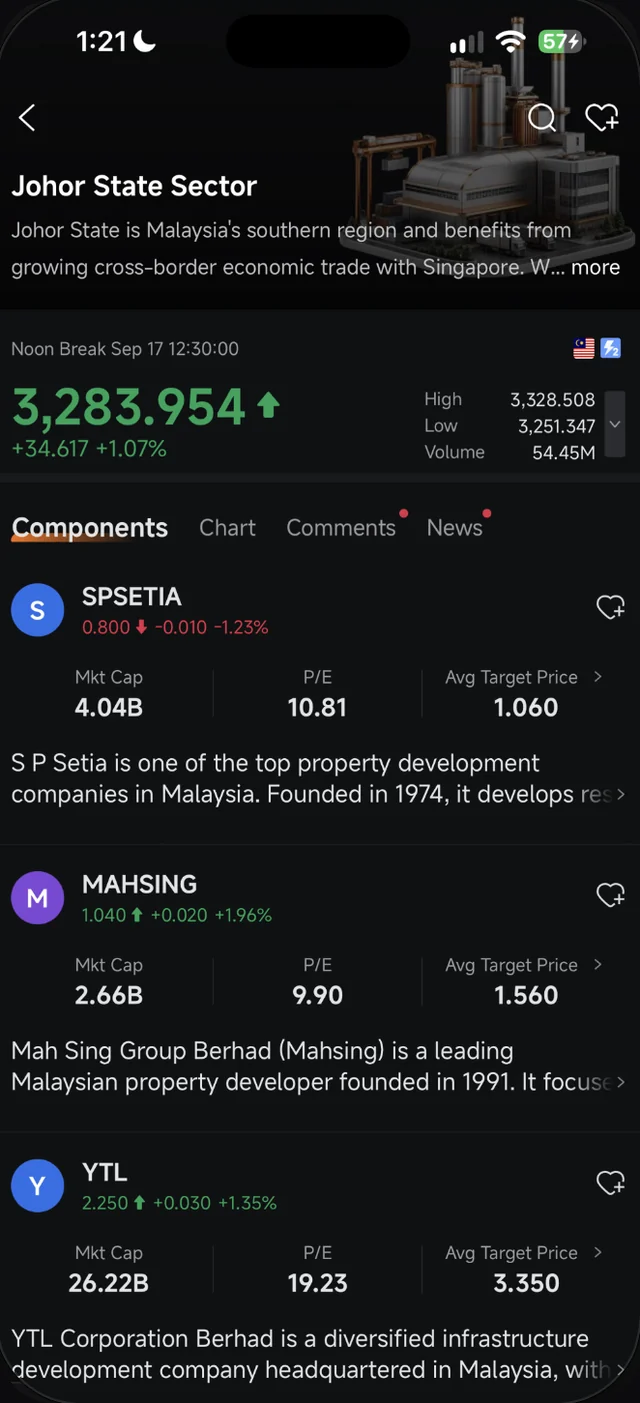Tap MAHSING target price 1.560

pos(526,996)
